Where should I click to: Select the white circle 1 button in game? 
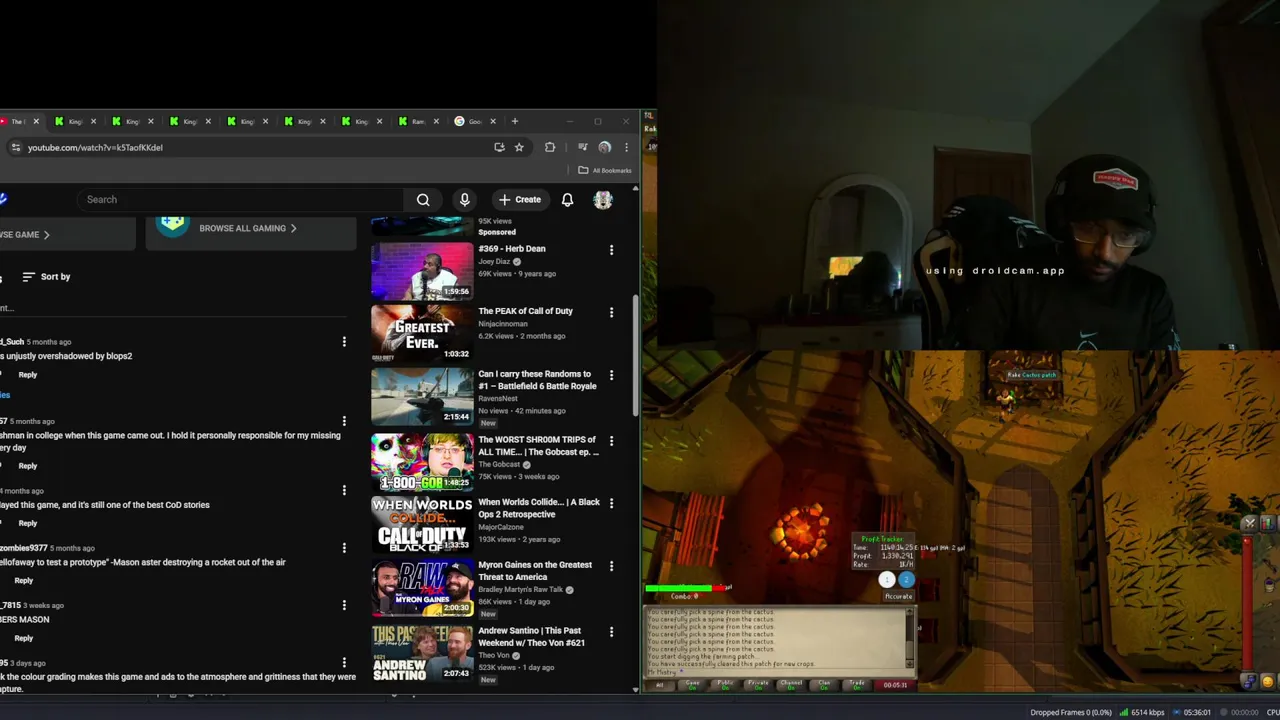tap(887, 580)
